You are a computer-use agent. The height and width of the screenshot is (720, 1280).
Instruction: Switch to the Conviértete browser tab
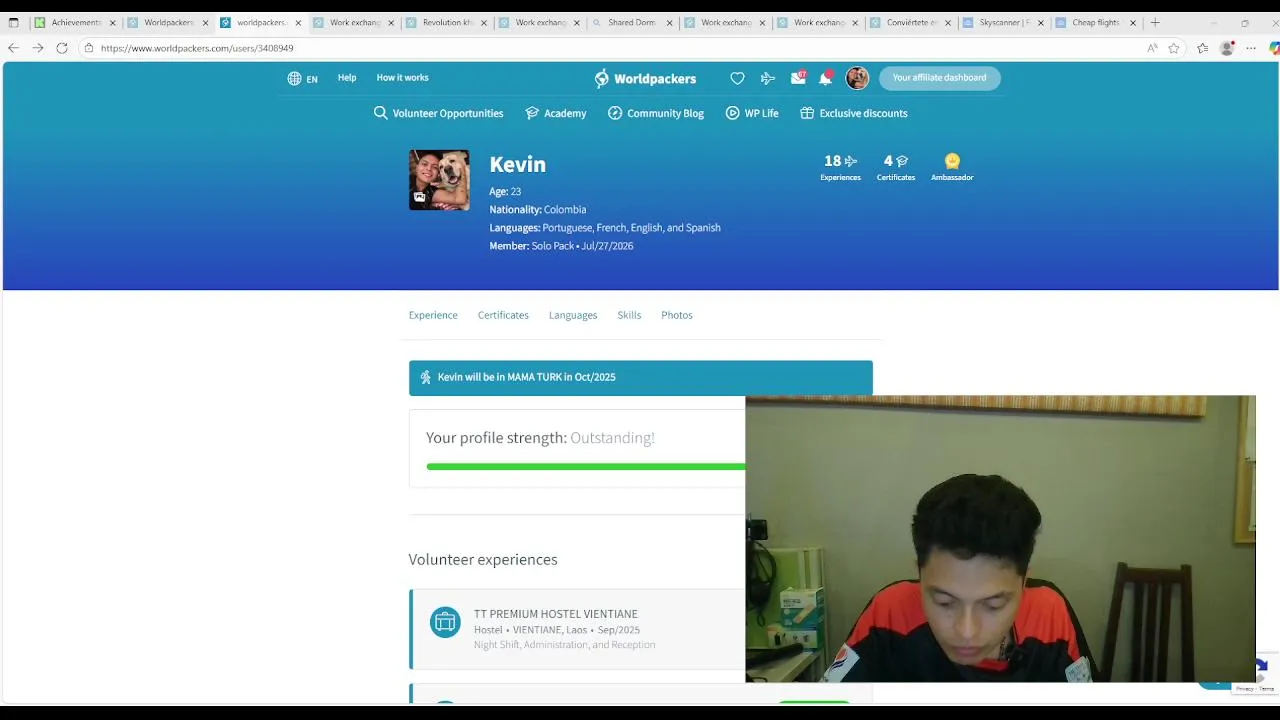912,22
